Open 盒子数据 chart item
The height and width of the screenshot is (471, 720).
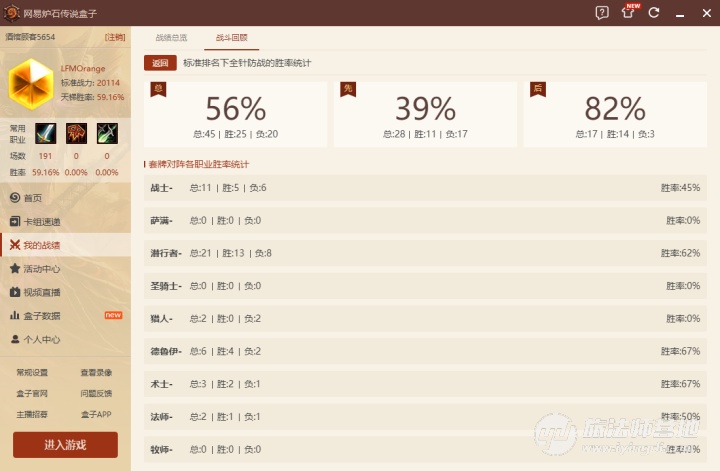point(41,316)
